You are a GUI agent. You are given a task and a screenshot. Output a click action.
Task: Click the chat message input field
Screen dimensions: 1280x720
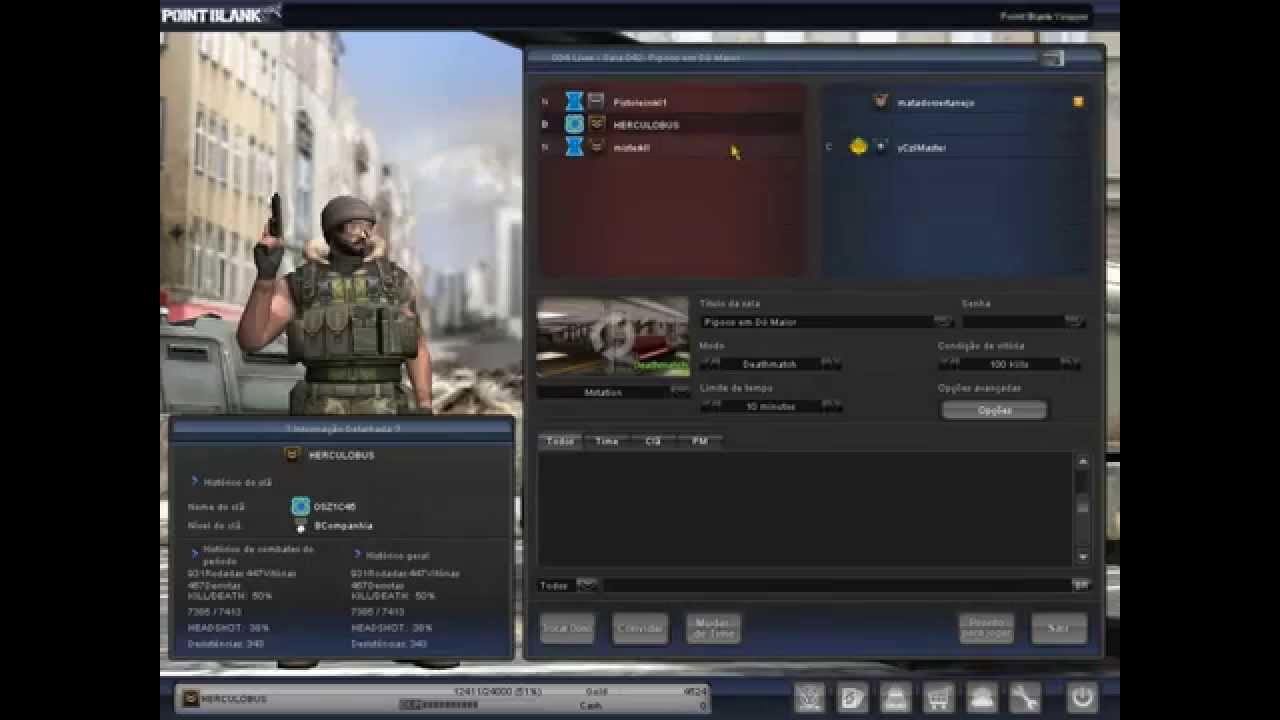coord(835,585)
